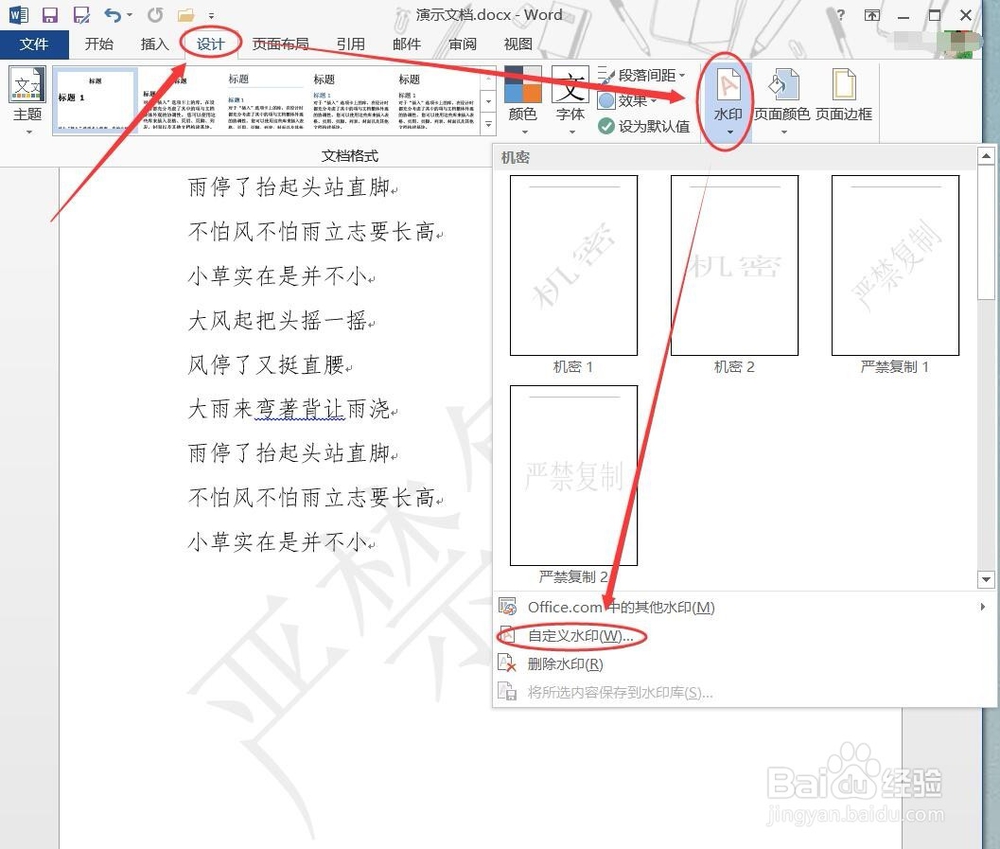Expand the 页面颜色 dropdown arrow
The height and width of the screenshot is (849, 1000).
[783, 132]
